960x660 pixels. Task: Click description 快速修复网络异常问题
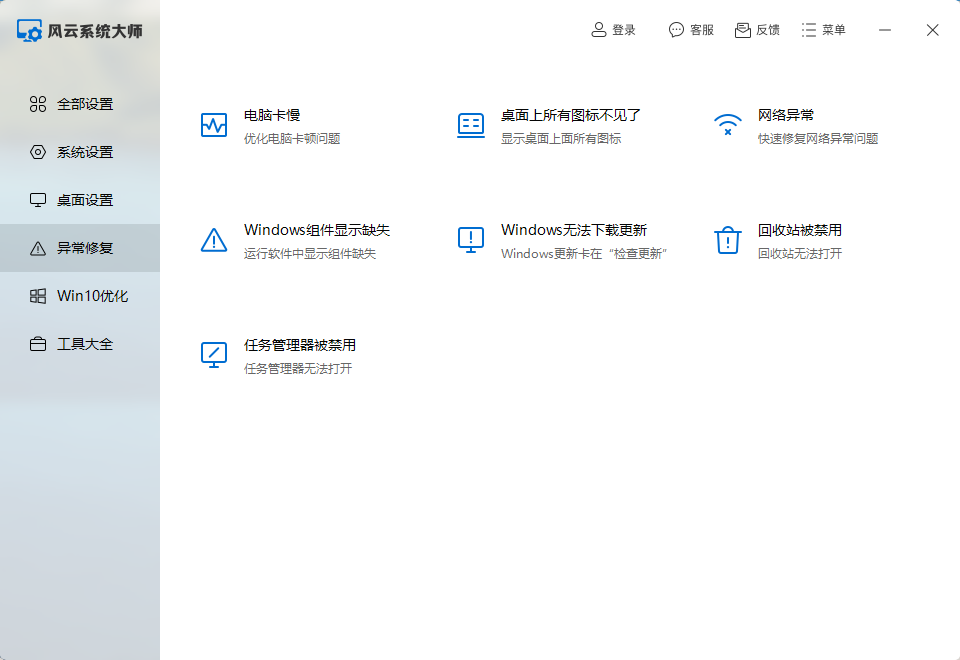pos(818,139)
